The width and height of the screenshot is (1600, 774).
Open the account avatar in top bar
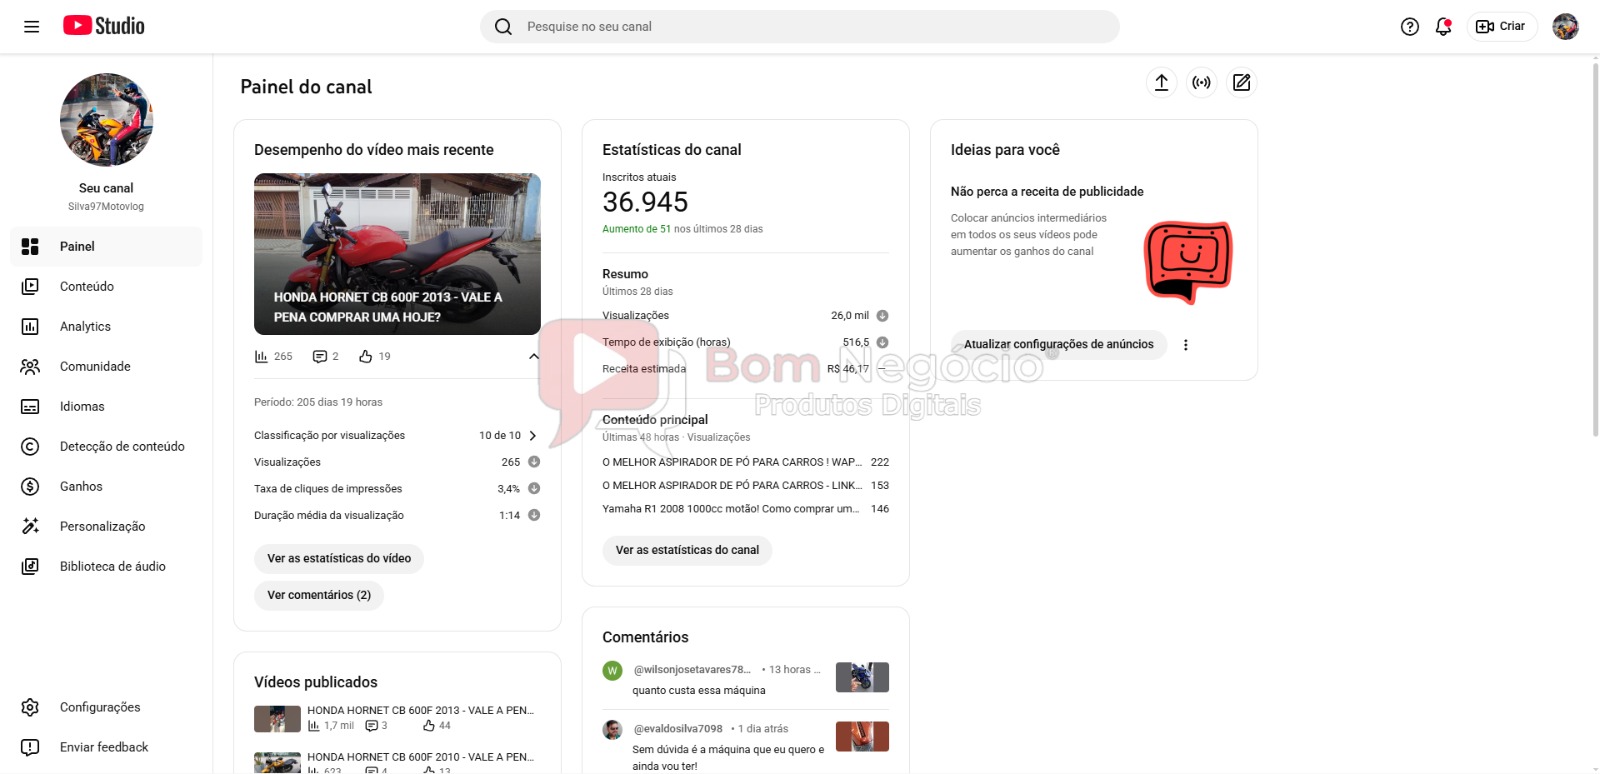1565,27
